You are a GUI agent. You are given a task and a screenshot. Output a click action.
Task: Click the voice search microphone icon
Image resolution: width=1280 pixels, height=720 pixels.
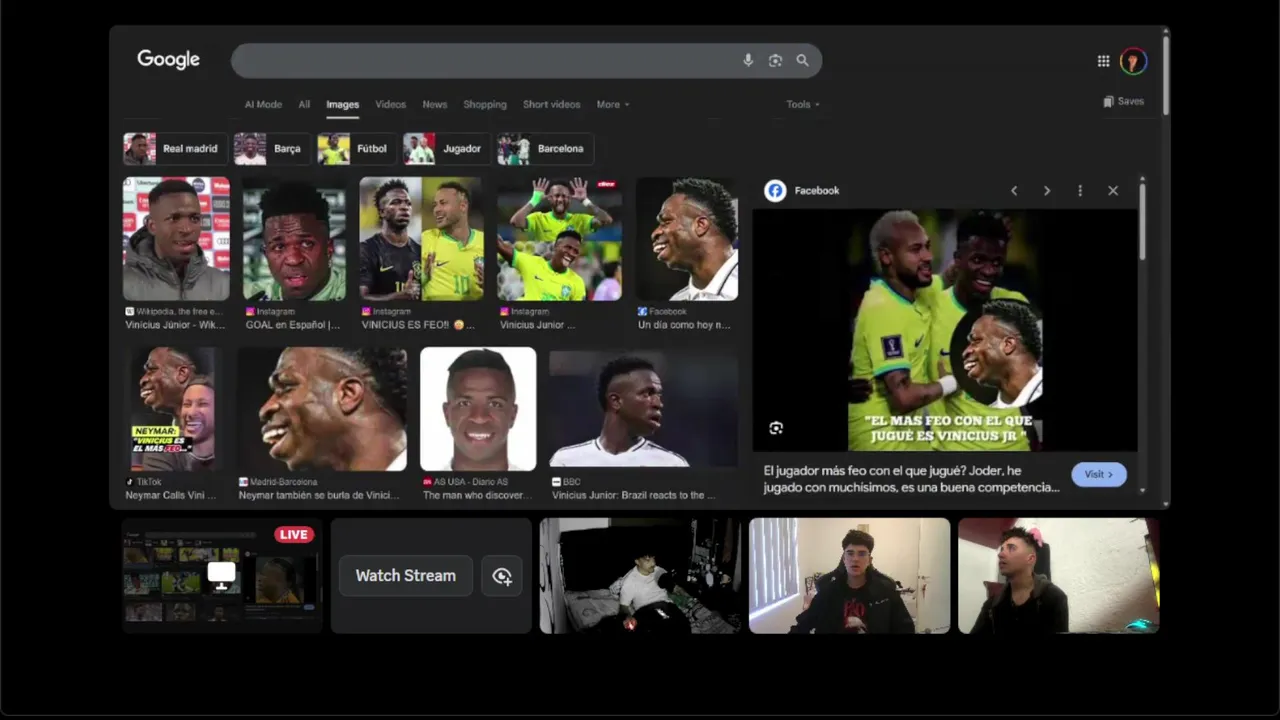(748, 61)
